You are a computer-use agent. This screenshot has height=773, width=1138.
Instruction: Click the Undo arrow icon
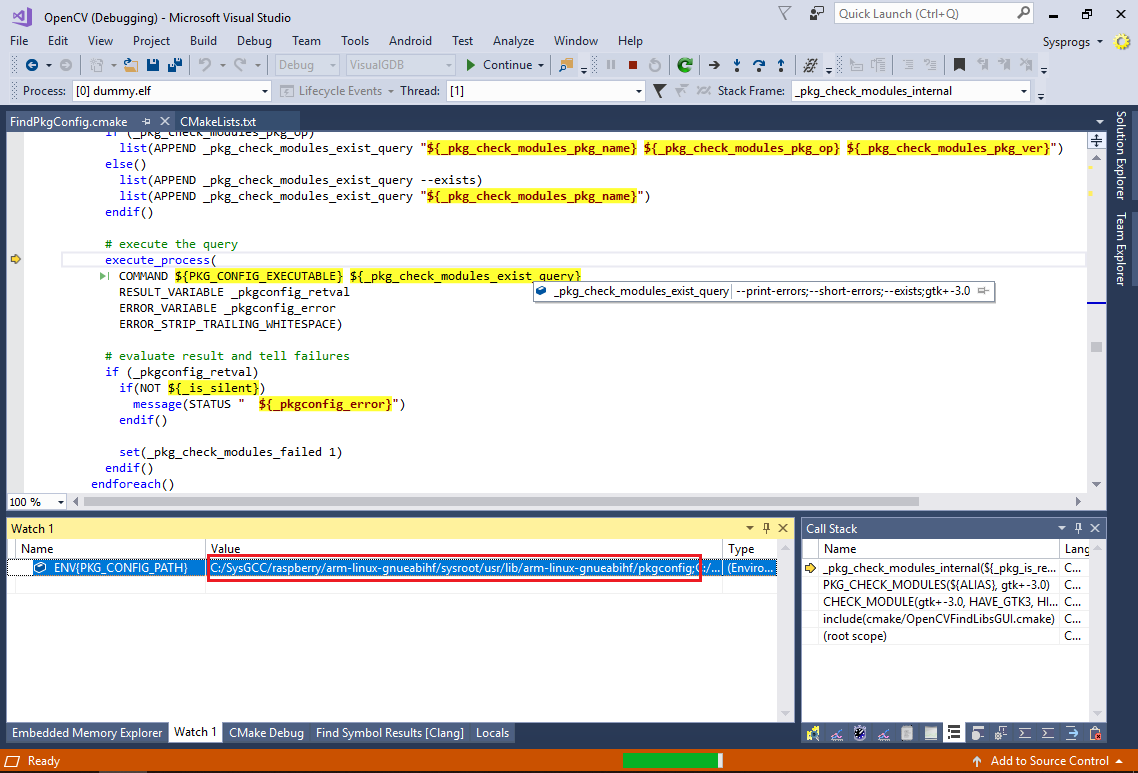[205, 65]
